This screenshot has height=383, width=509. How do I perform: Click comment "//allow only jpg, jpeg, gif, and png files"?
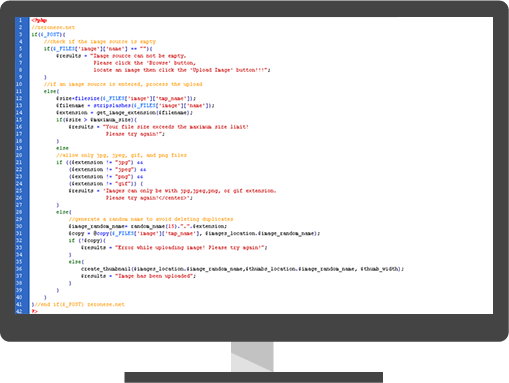pyautogui.click(x=121, y=155)
